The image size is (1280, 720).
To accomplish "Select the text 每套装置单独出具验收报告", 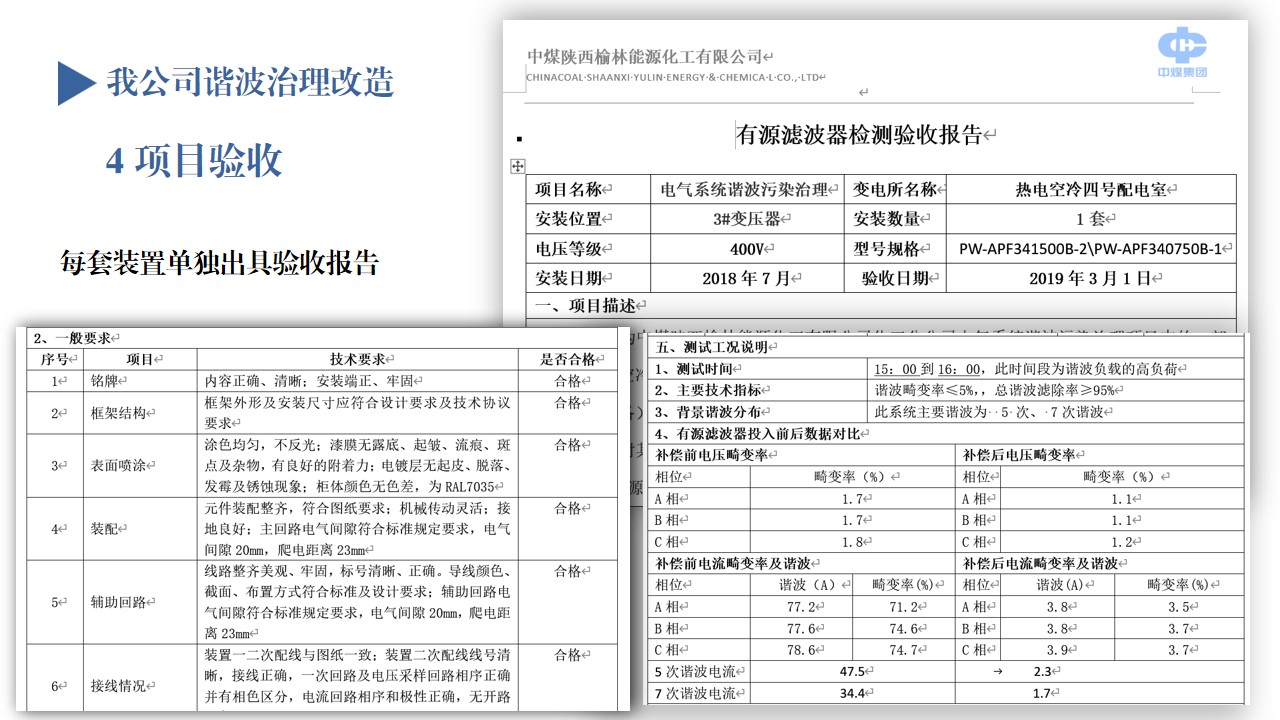I will click(219, 263).
